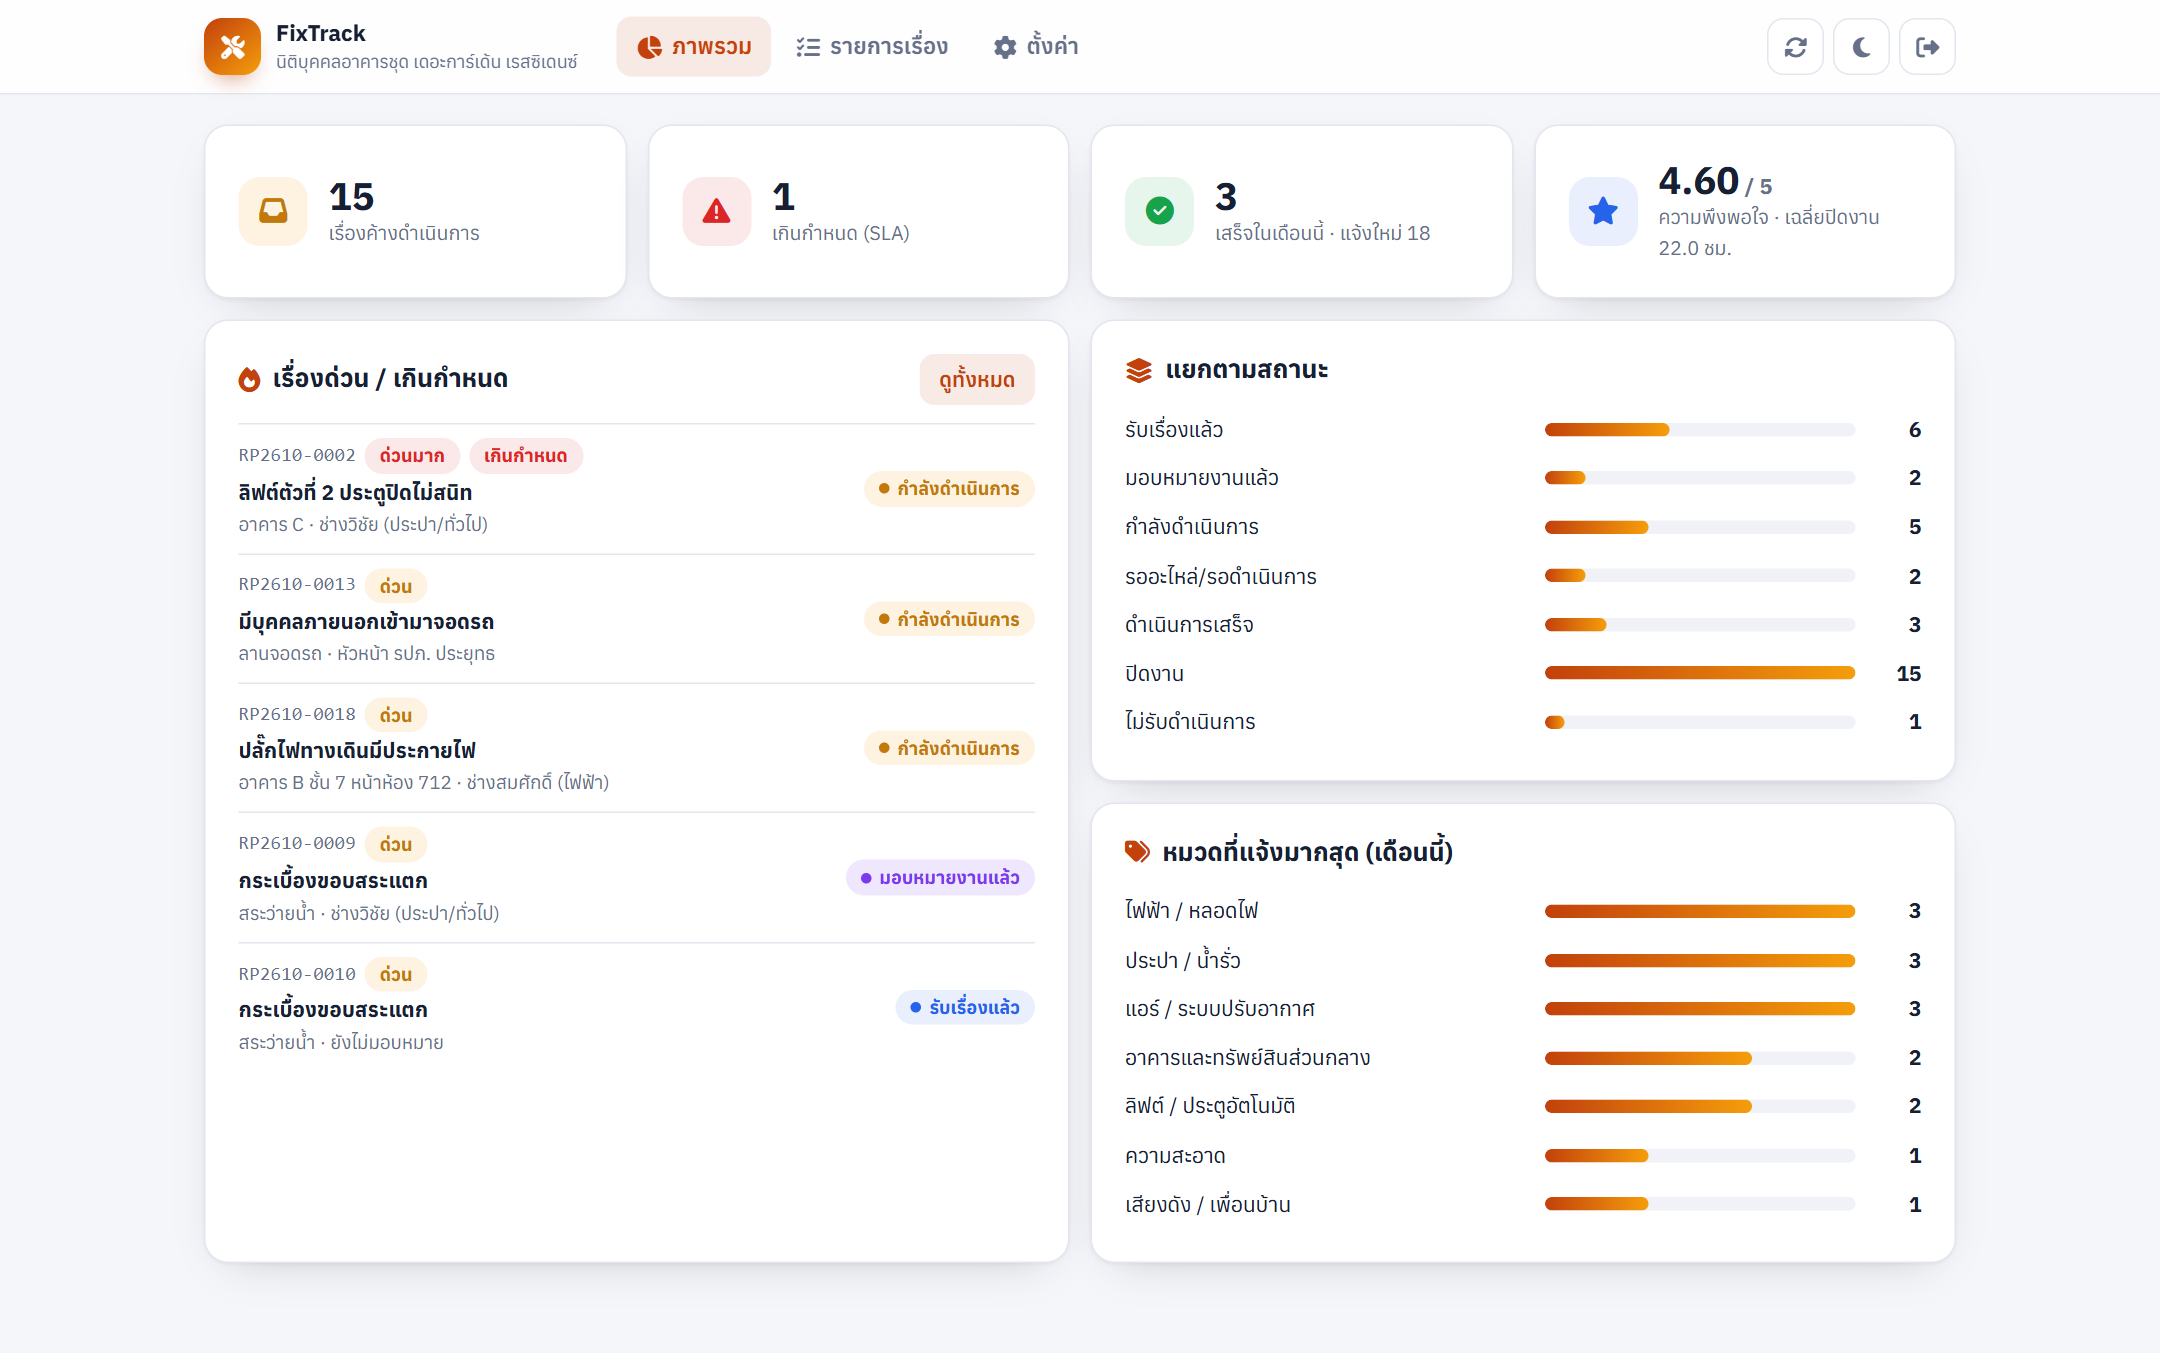Click the flame icon beside เรื่องด่วน heading
The height and width of the screenshot is (1353, 2160).
click(249, 379)
